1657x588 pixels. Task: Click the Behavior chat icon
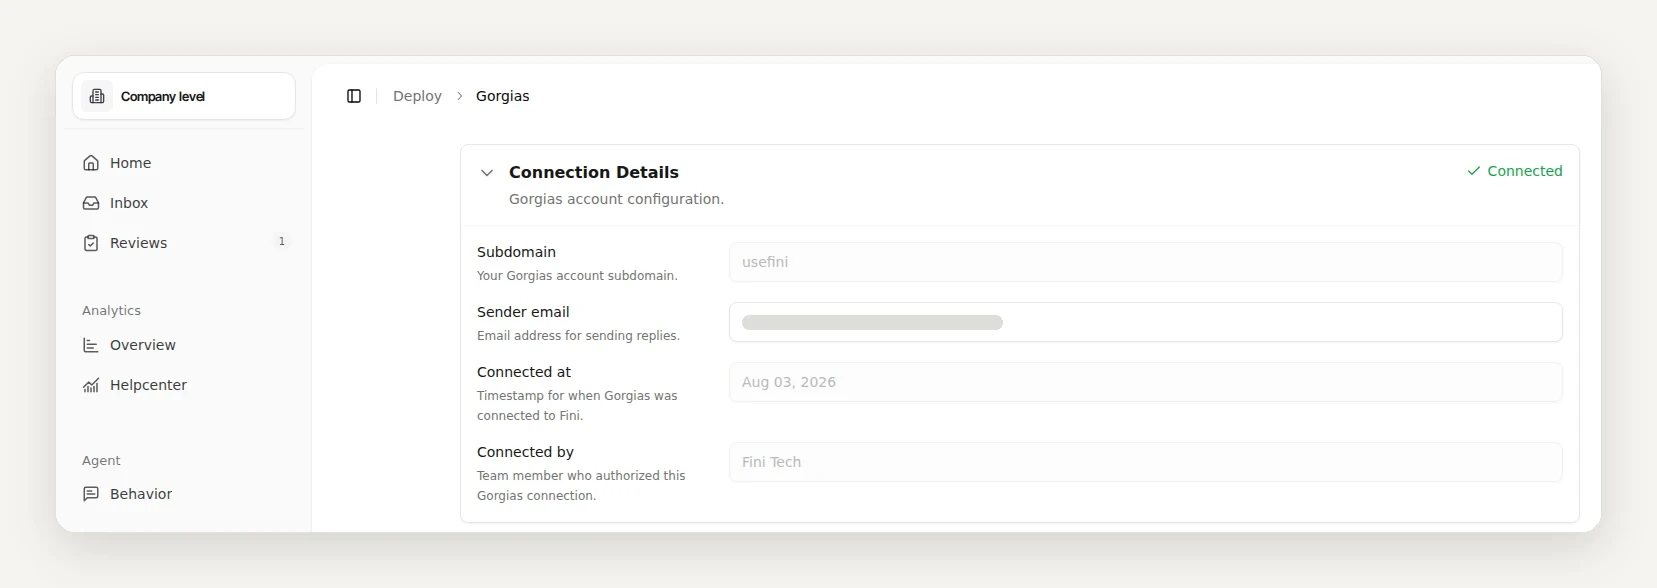point(91,494)
